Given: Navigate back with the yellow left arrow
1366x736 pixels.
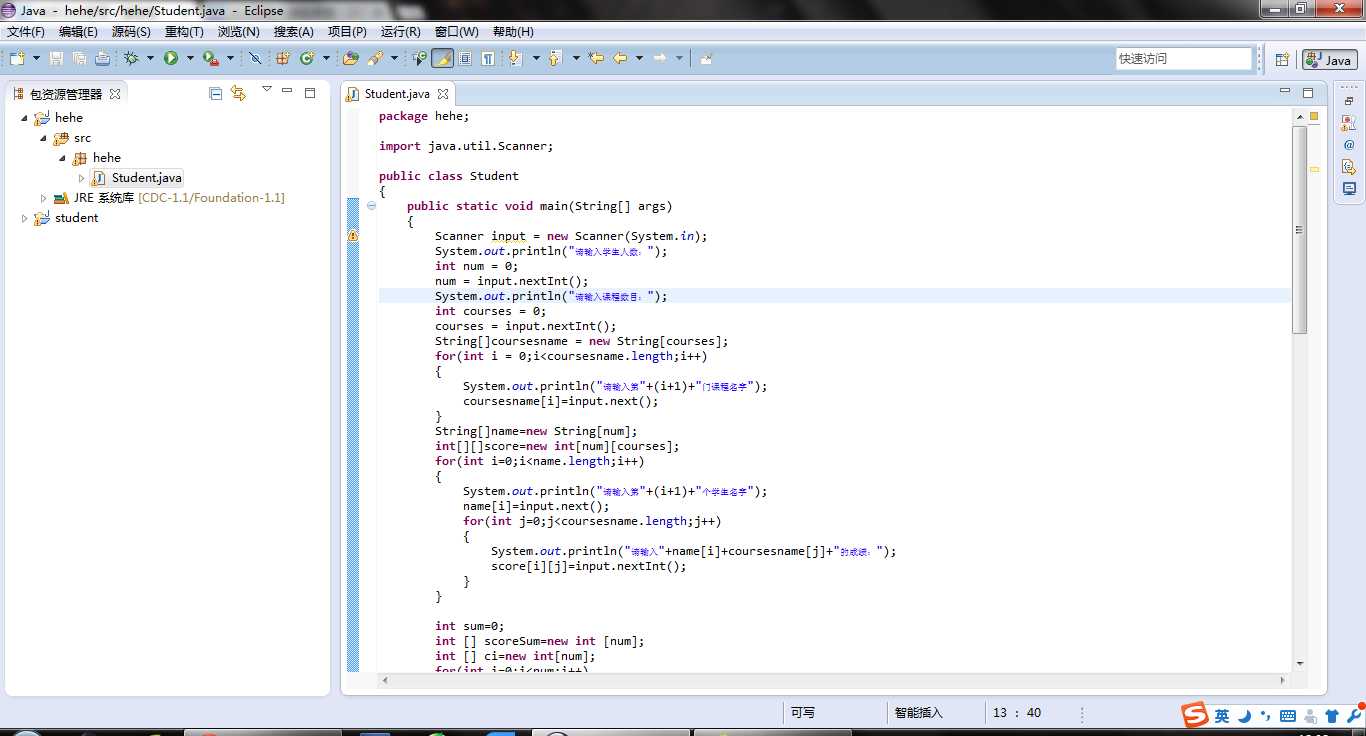Looking at the screenshot, I should pyautogui.click(x=620, y=59).
